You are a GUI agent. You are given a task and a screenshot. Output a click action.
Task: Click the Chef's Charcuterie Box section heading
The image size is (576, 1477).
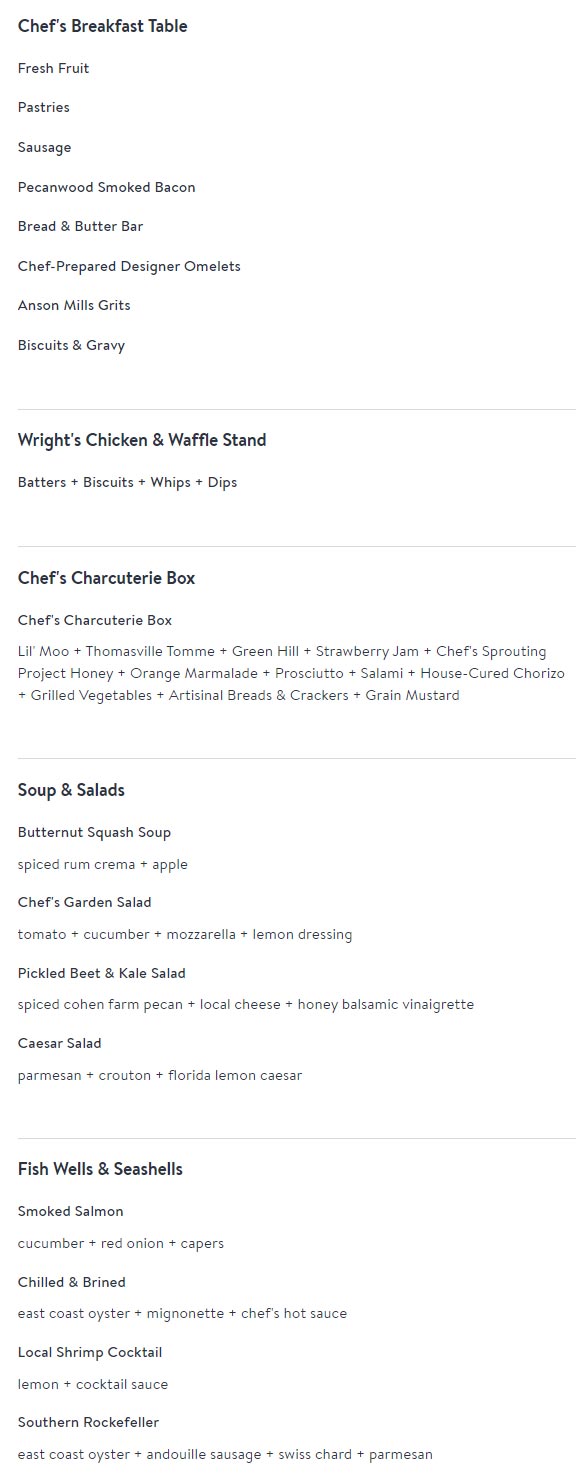pos(106,578)
